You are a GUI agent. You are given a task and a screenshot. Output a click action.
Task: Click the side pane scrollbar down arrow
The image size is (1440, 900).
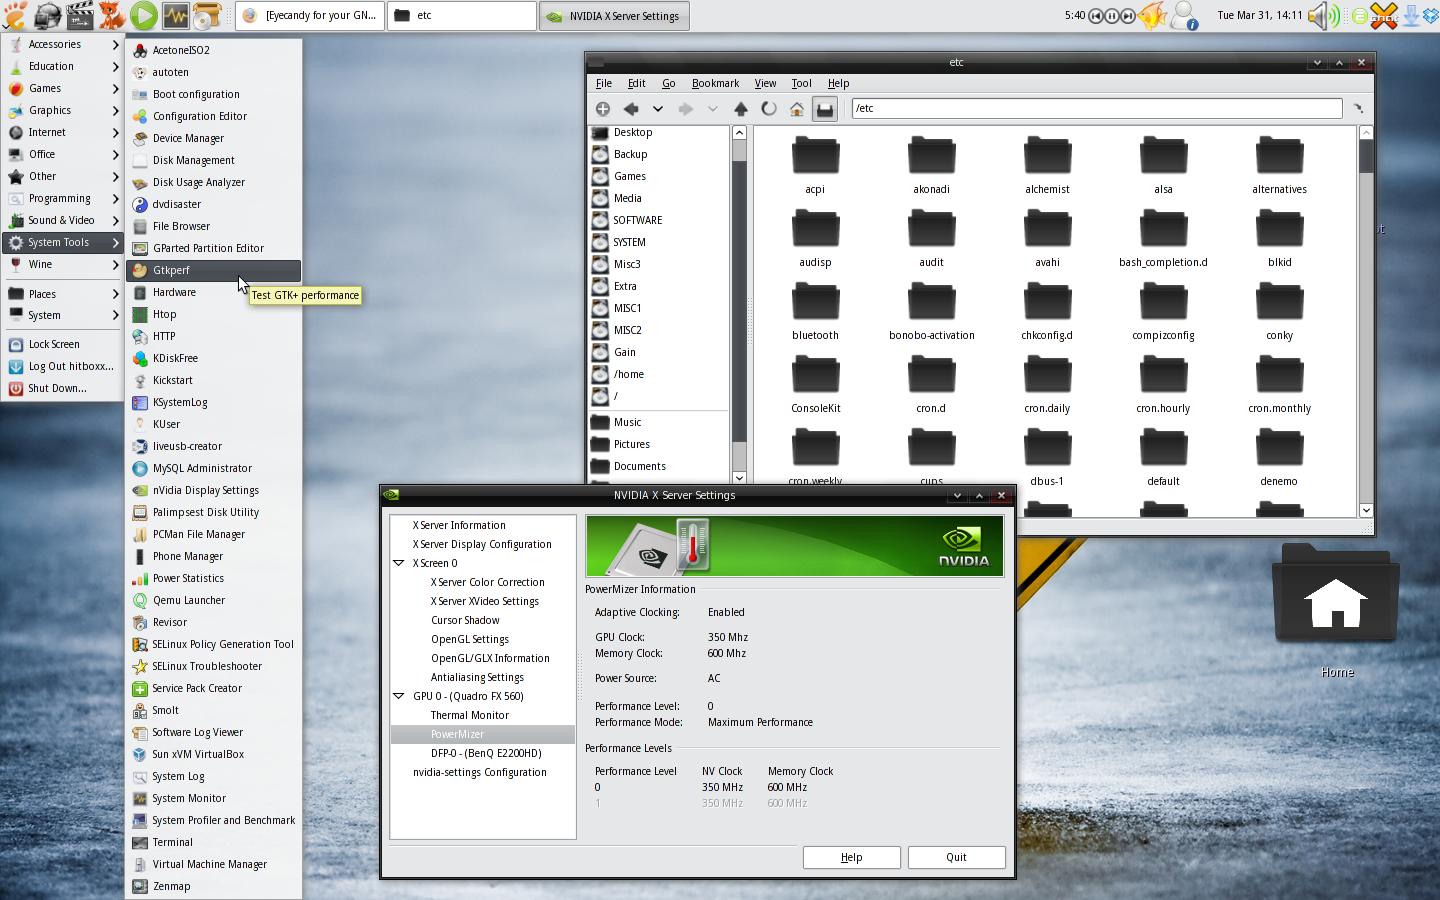point(739,477)
